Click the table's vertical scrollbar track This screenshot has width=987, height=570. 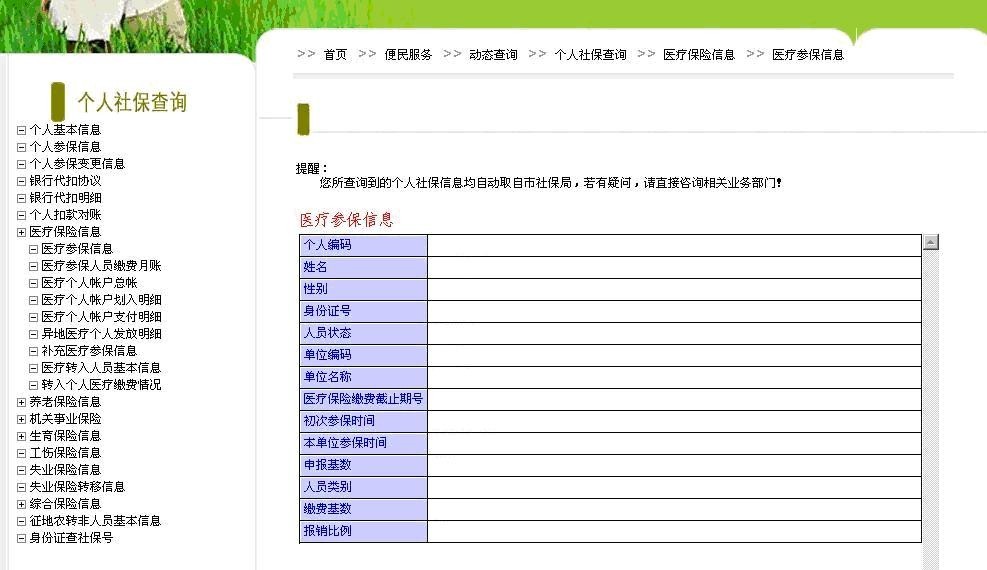click(931, 409)
